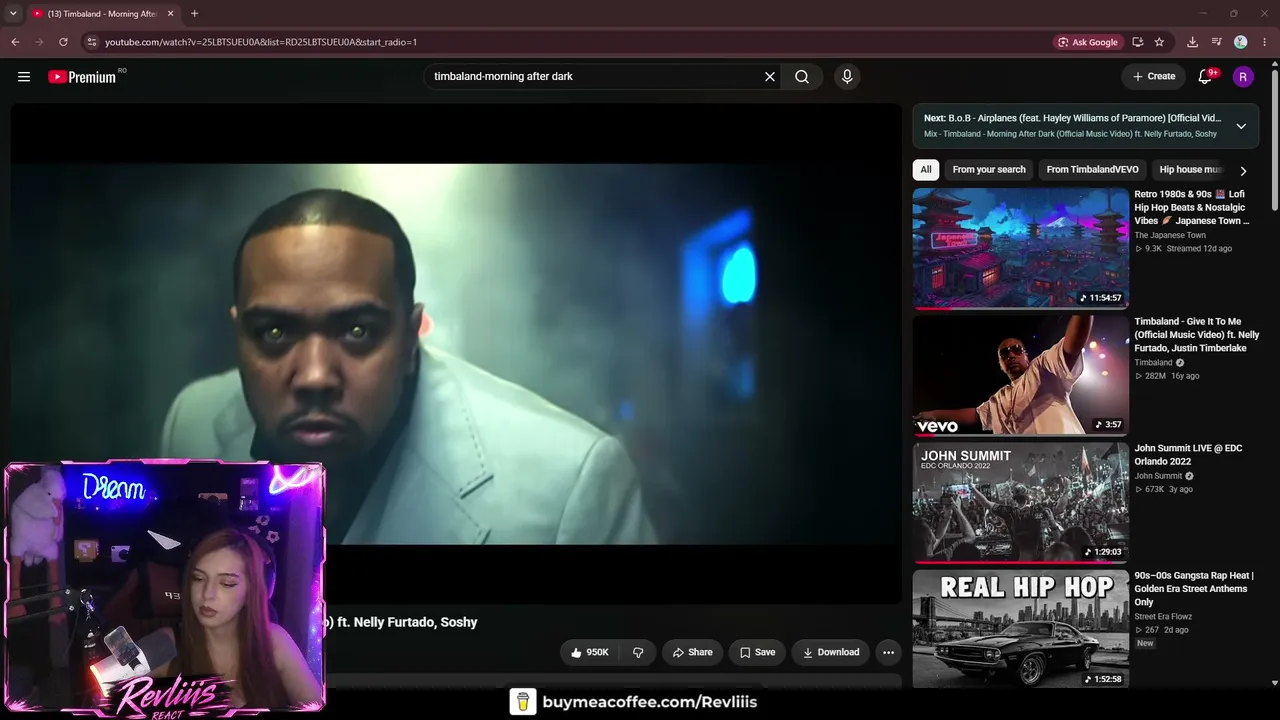Image resolution: width=1280 pixels, height=720 pixels.
Task: Expand the Next: B.o.B mix playlist panel
Action: pos(1241,126)
